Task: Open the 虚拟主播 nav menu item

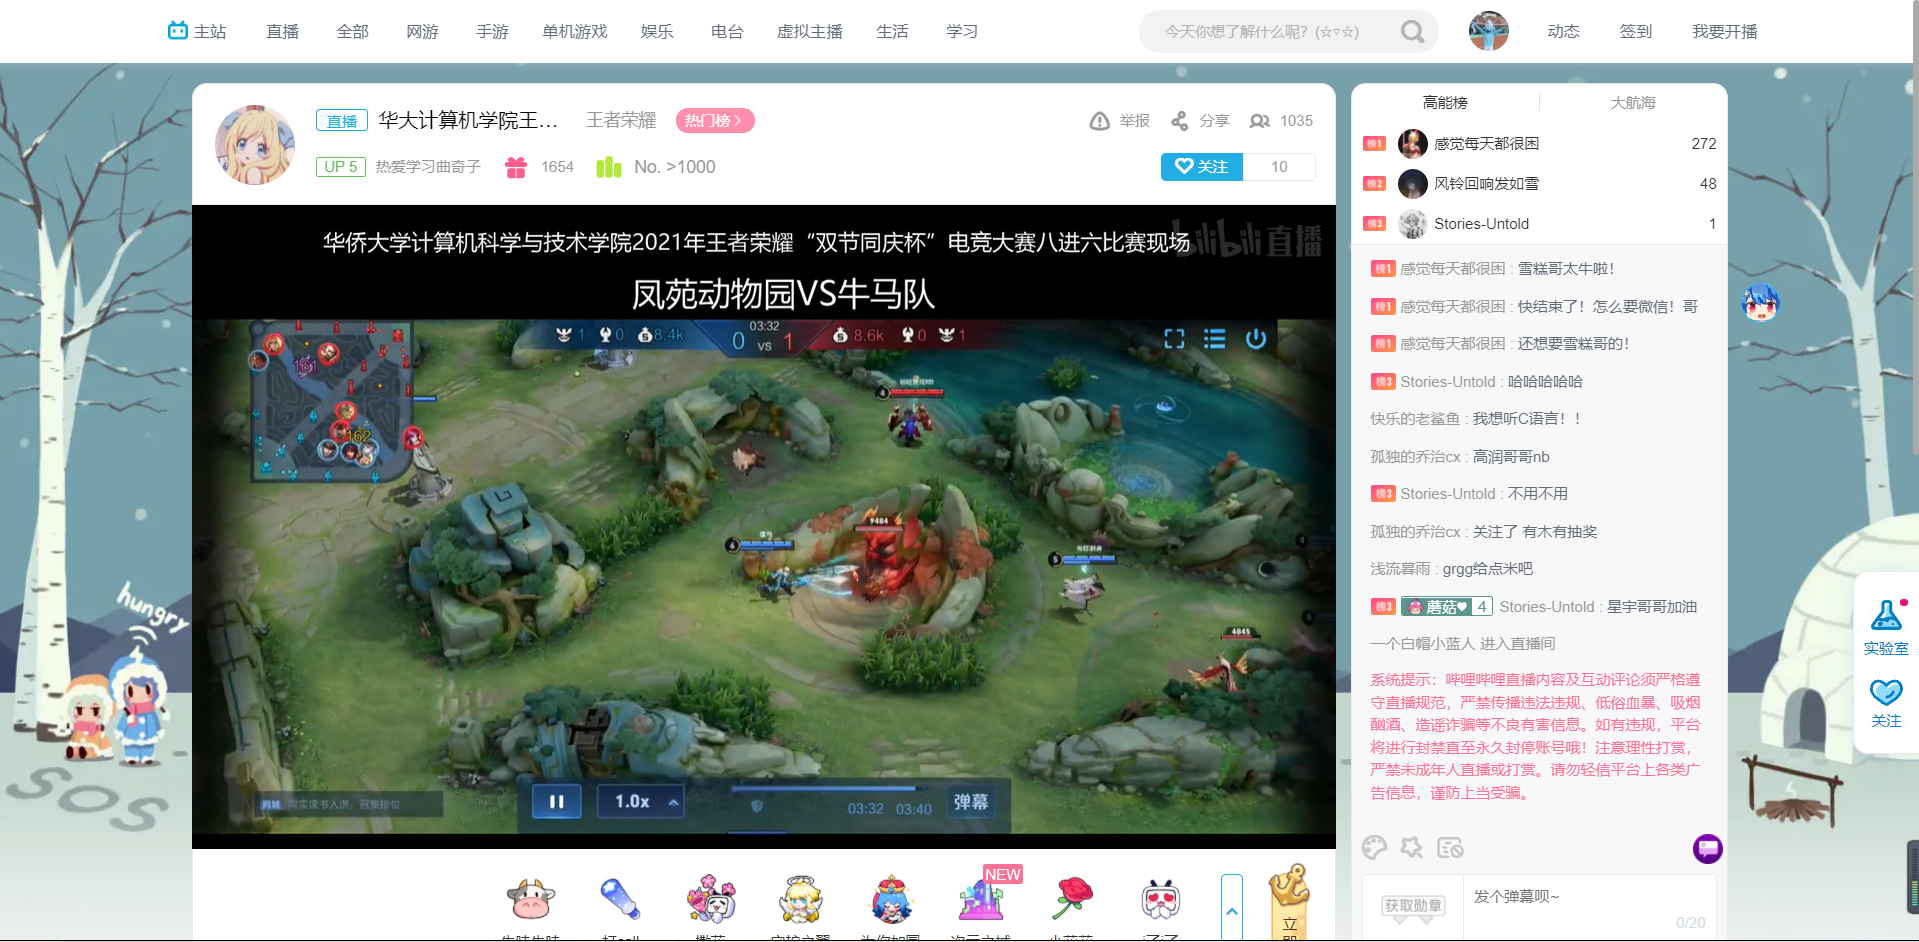Action: (810, 32)
